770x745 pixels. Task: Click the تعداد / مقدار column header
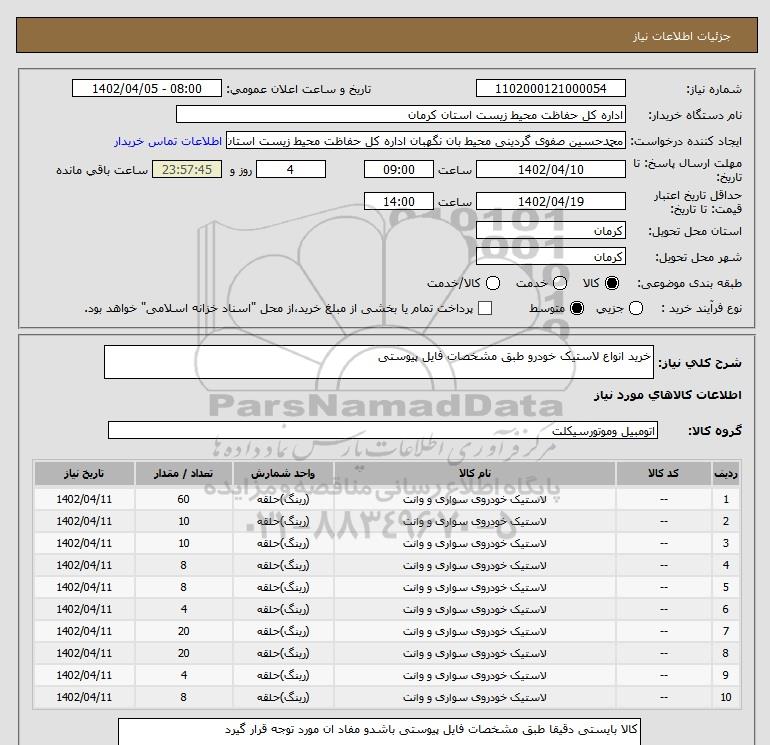(x=183, y=473)
